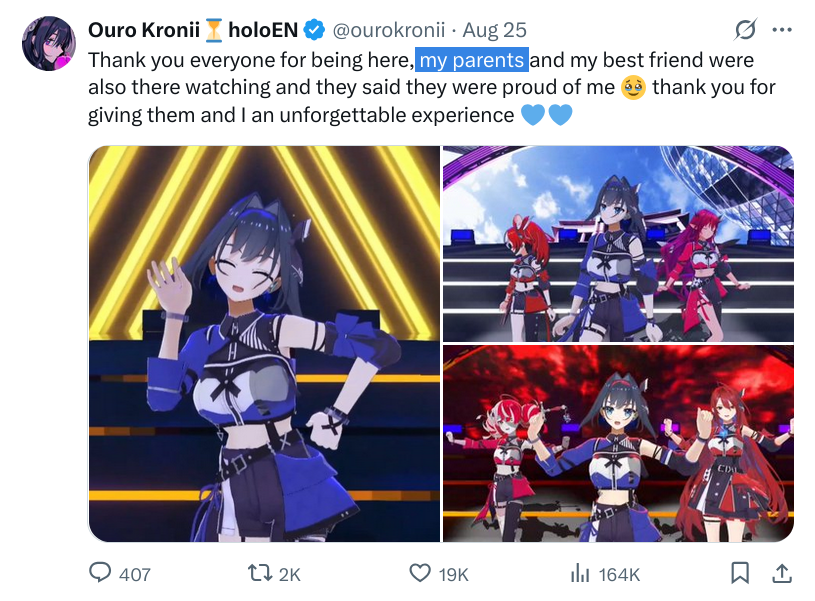This screenshot has height=601, width=815.
Task: Click the blue verified badge
Action: tap(314, 30)
